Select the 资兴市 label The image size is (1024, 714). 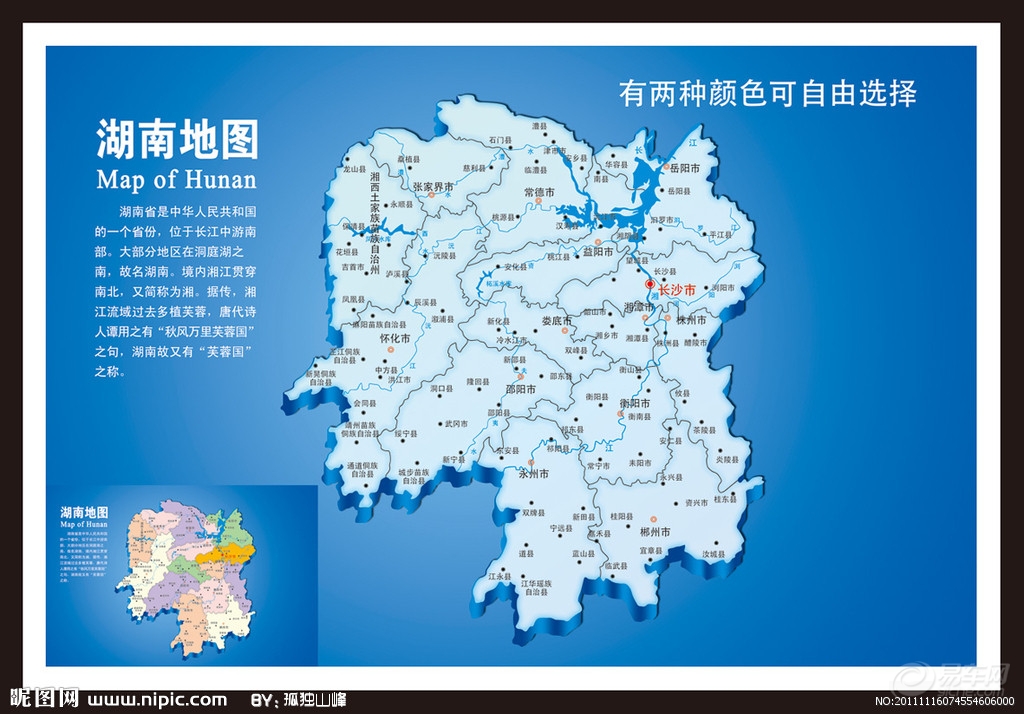(x=696, y=503)
